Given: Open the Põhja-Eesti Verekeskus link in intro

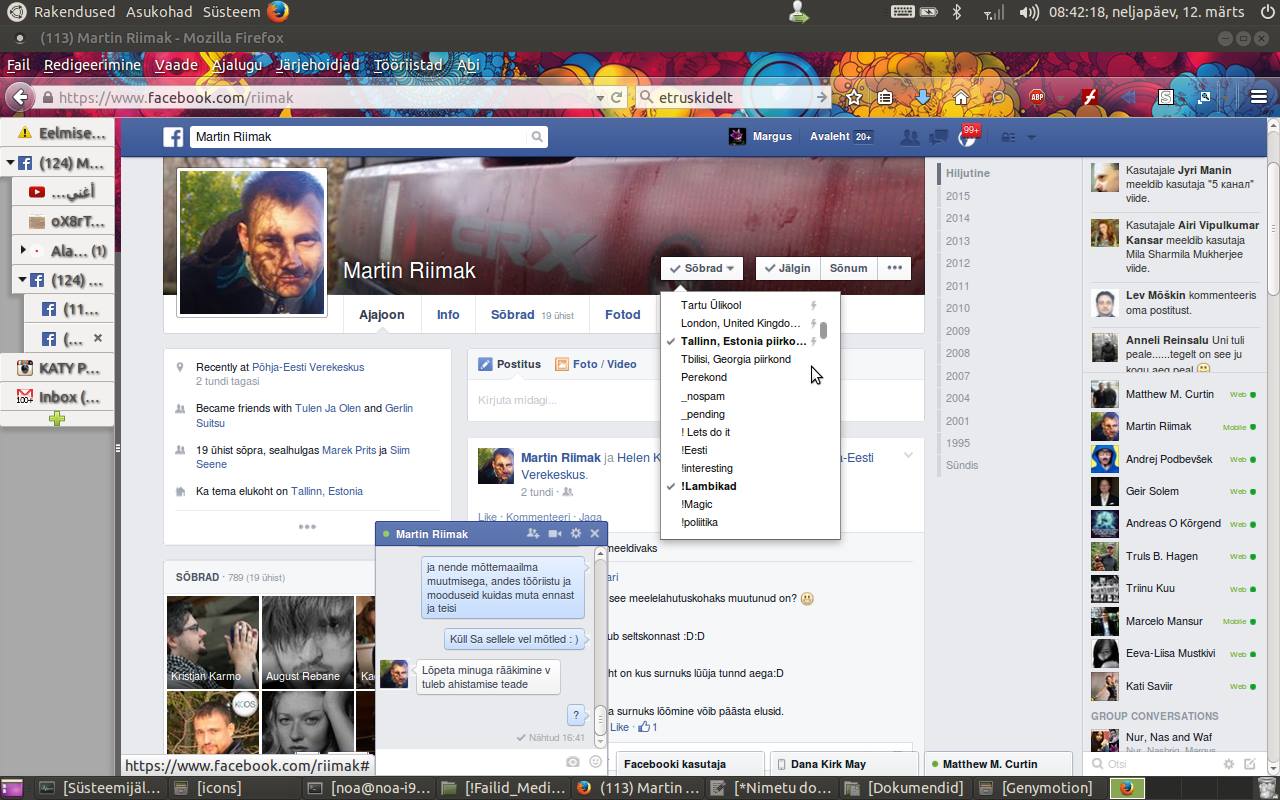Looking at the screenshot, I should click(308, 367).
